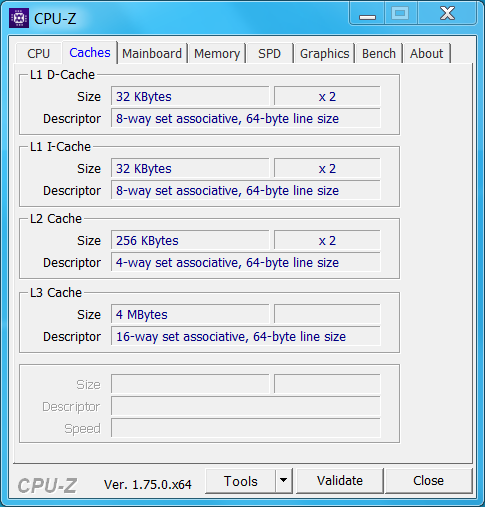Viewport: 485px width, 507px height.
Task: Click the L1 D-Cache x 2 count field
Action: pyautogui.click(x=327, y=96)
